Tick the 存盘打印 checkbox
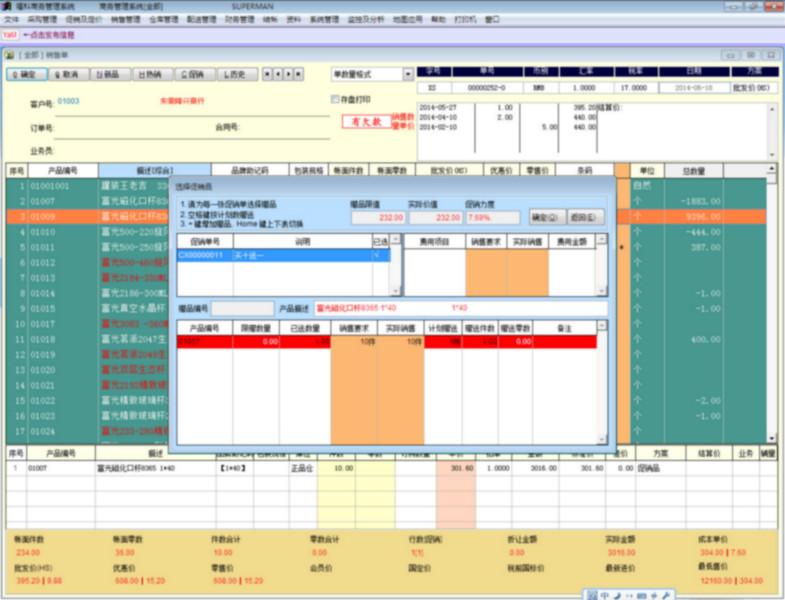This screenshot has width=785, height=600. [335, 99]
